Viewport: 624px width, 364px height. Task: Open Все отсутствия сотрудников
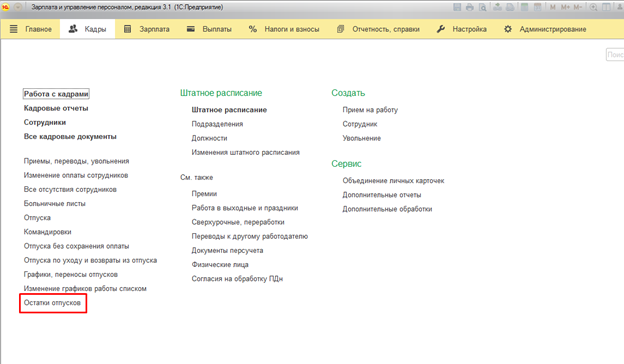(70, 189)
